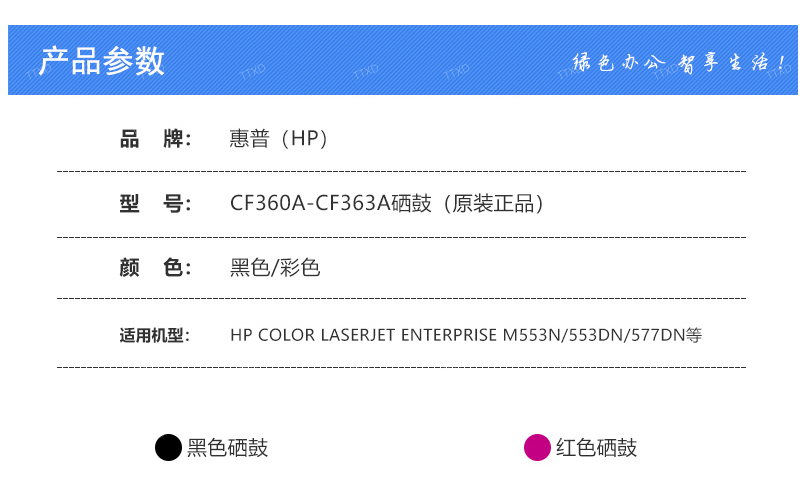Click the 型号 field label
The width and height of the screenshot is (803, 504).
click(155, 203)
